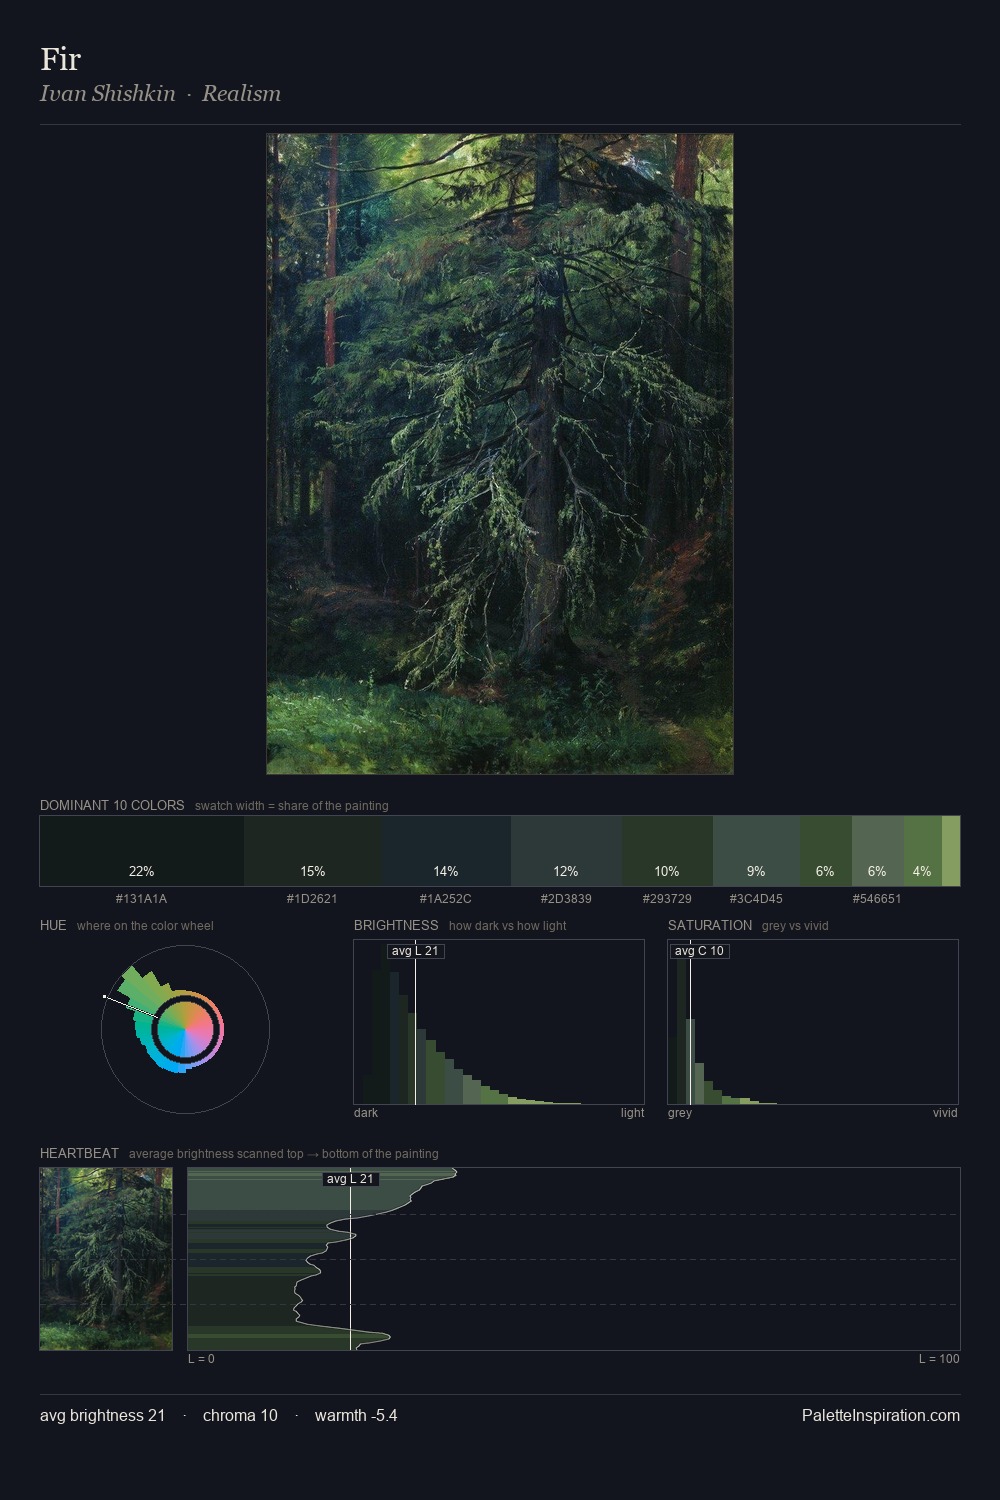Open the main Fir painting image

(500, 454)
